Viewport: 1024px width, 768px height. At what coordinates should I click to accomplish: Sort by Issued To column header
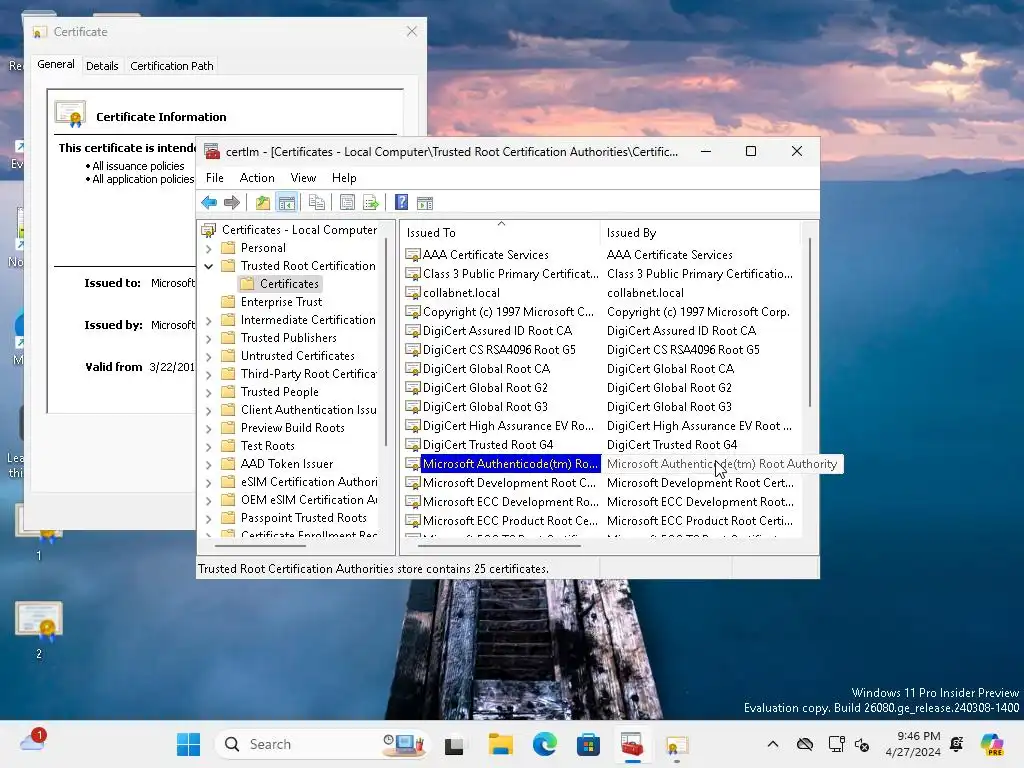pyautogui.click(x=500, y=232)
